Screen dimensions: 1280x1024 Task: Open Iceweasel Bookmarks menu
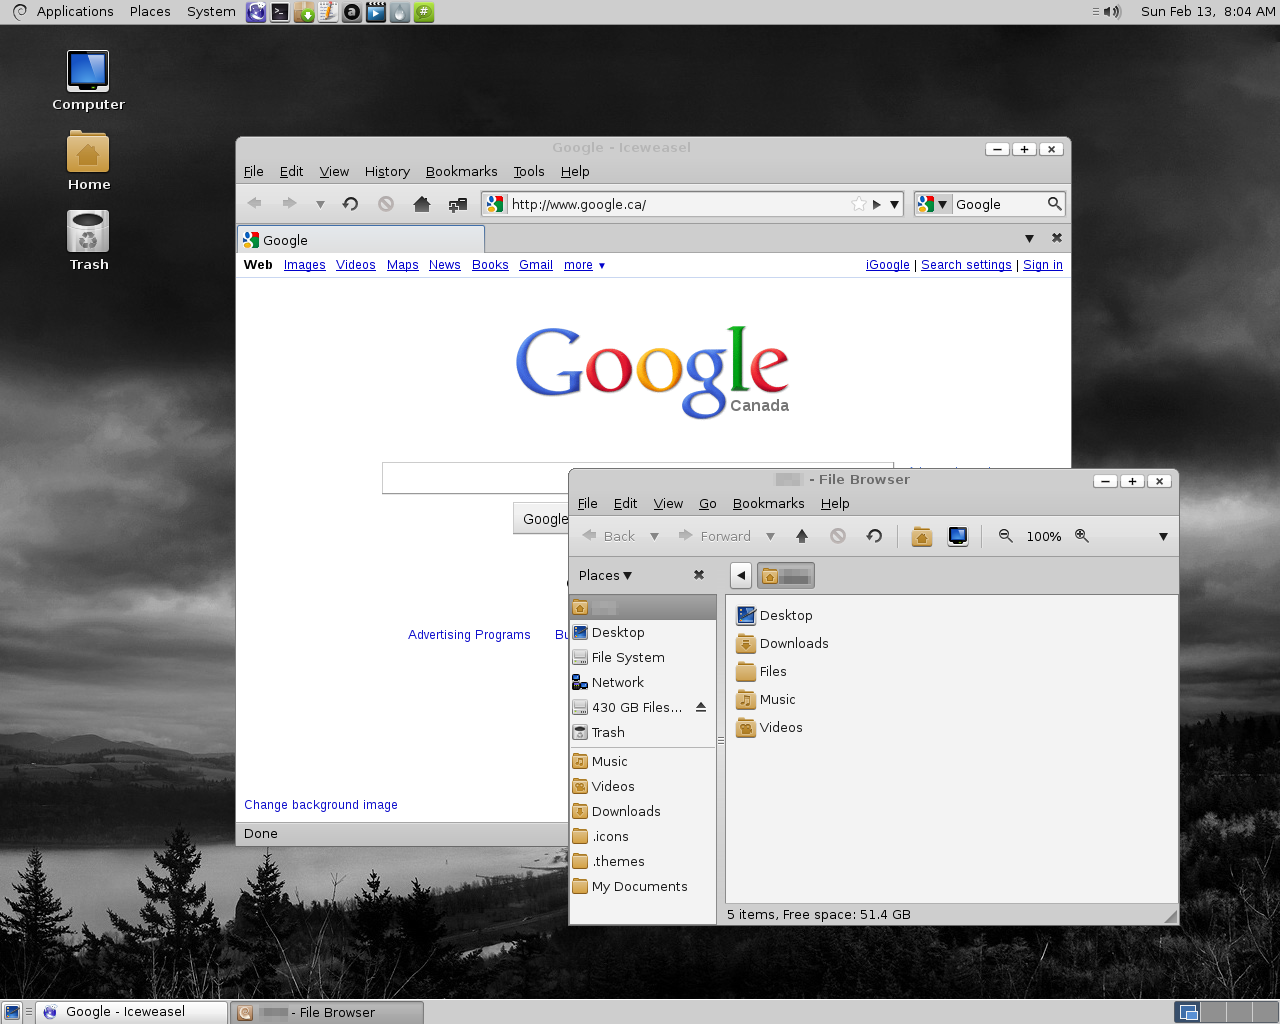[x=461, y=172]
